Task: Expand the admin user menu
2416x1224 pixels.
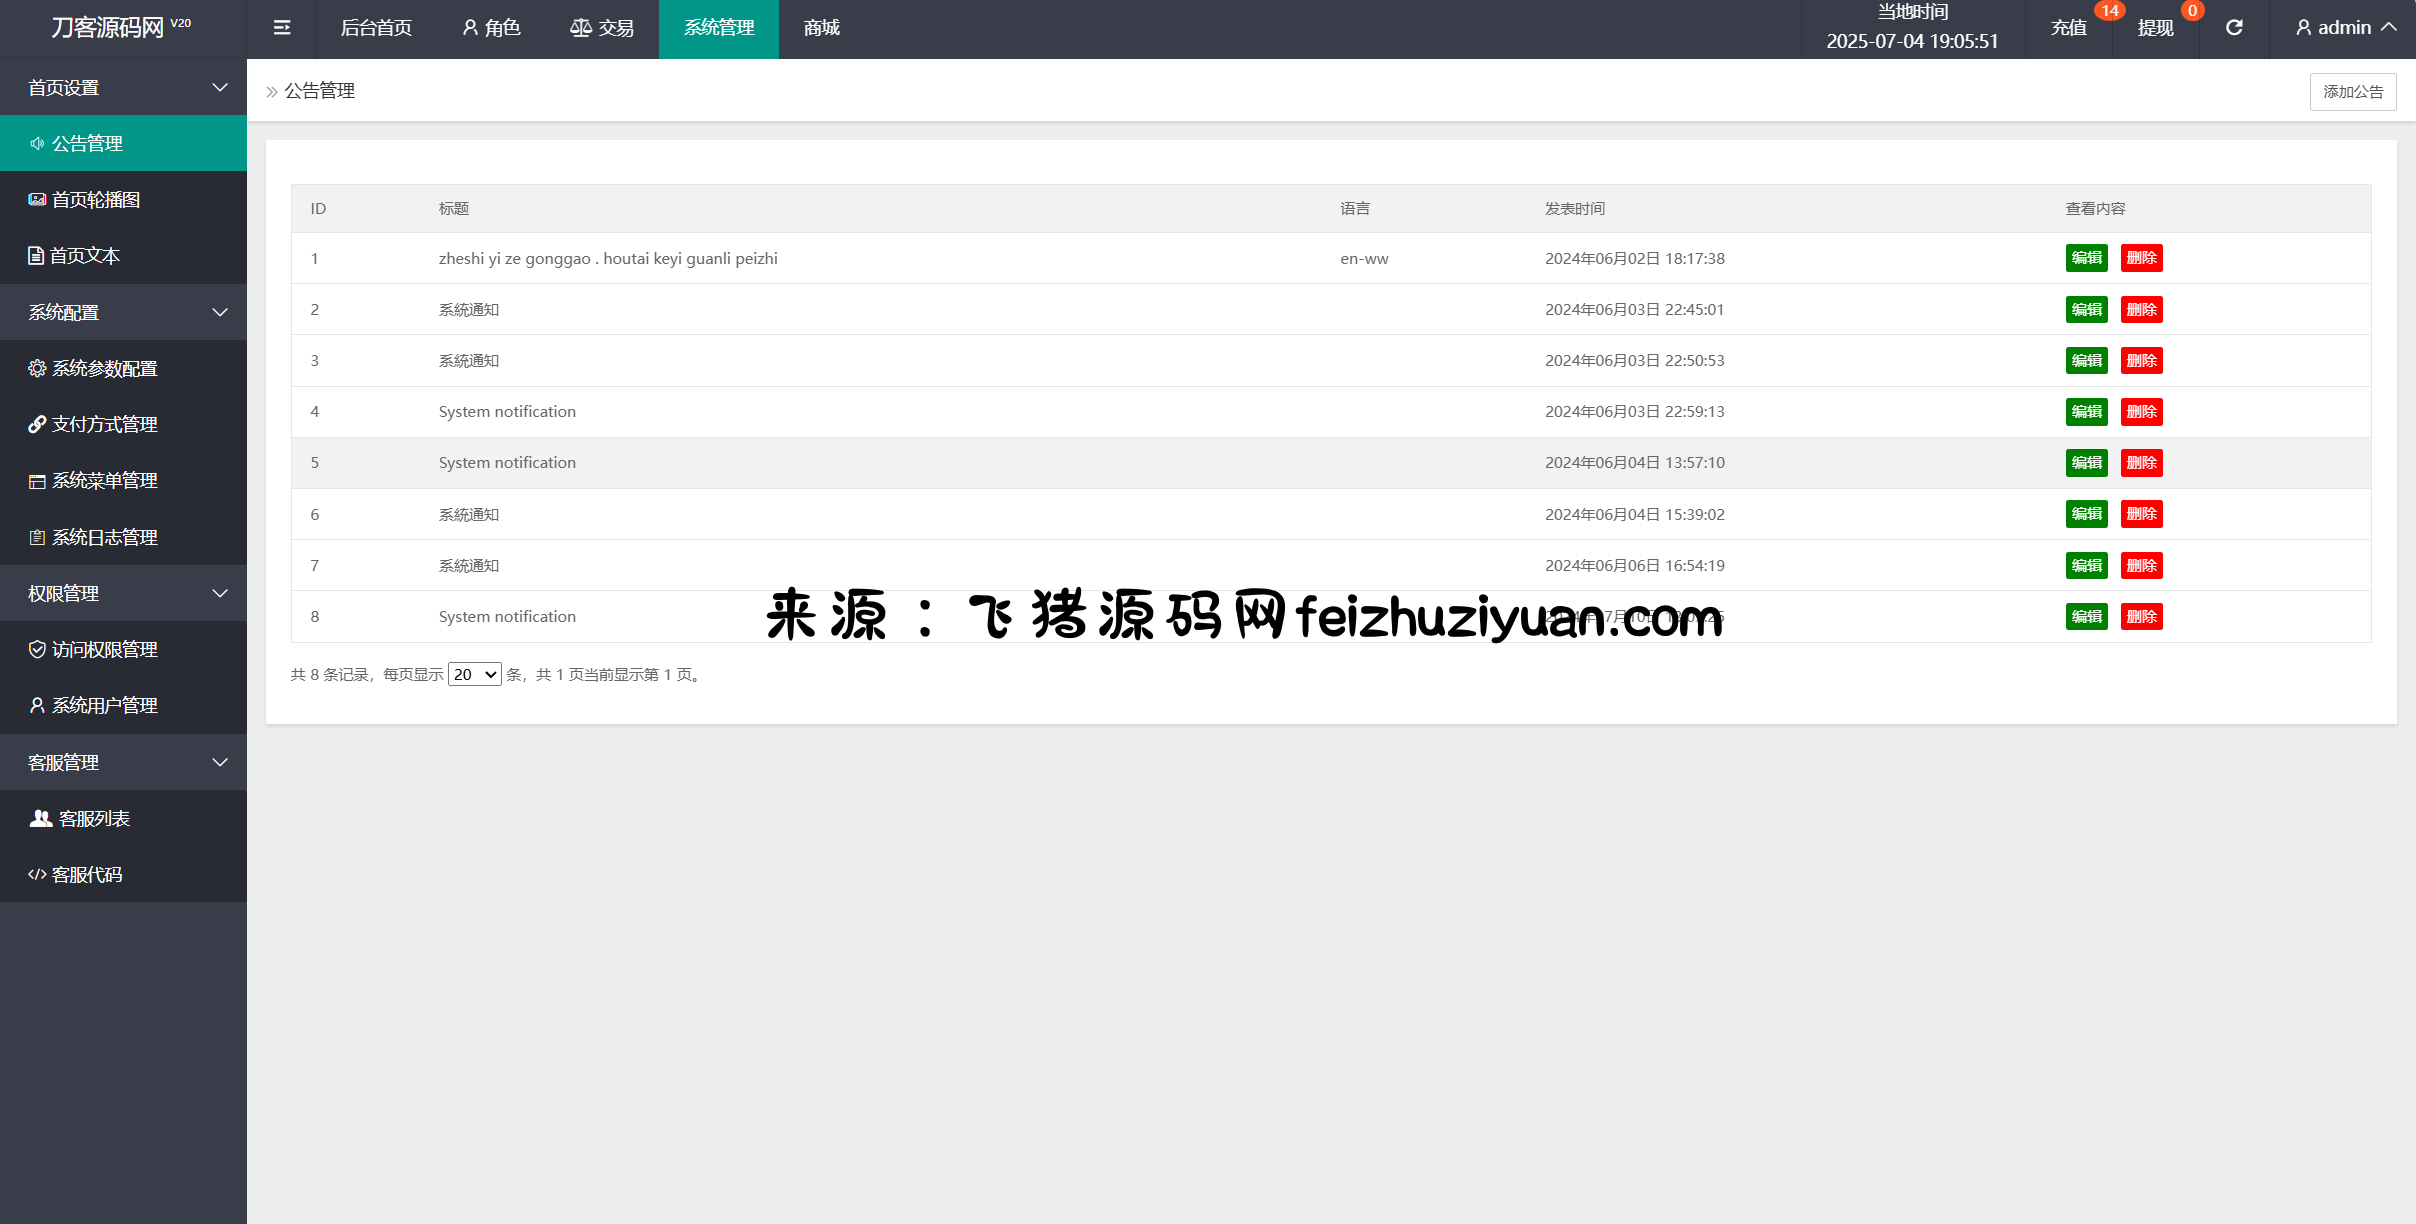Action: click(2346, 28)
